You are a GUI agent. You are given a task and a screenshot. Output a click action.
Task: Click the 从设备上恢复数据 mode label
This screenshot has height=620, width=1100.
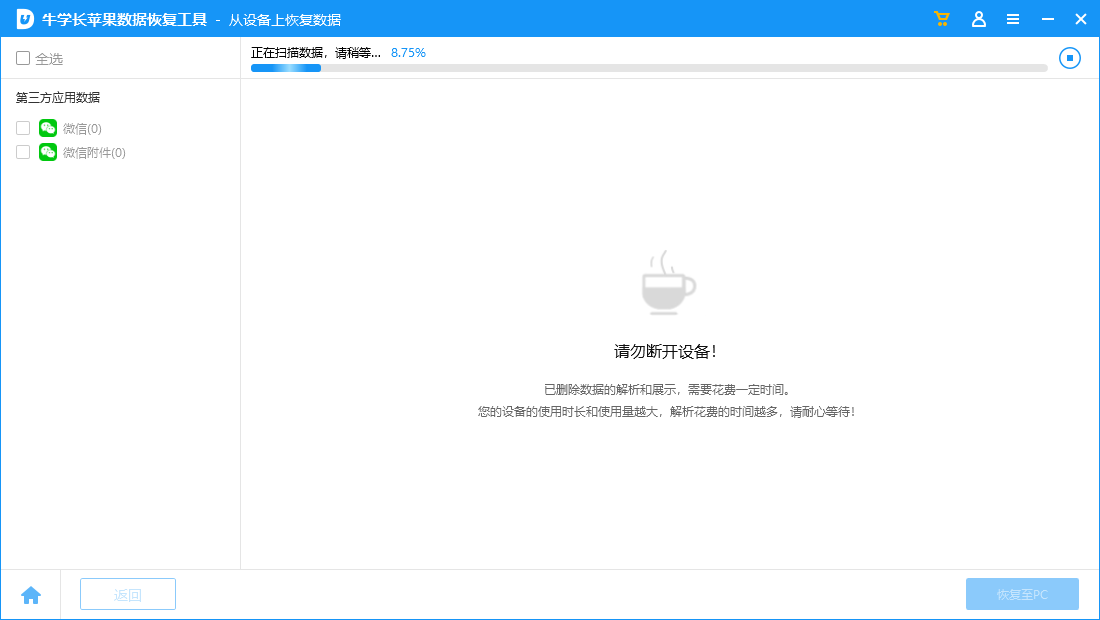point(283,18)
